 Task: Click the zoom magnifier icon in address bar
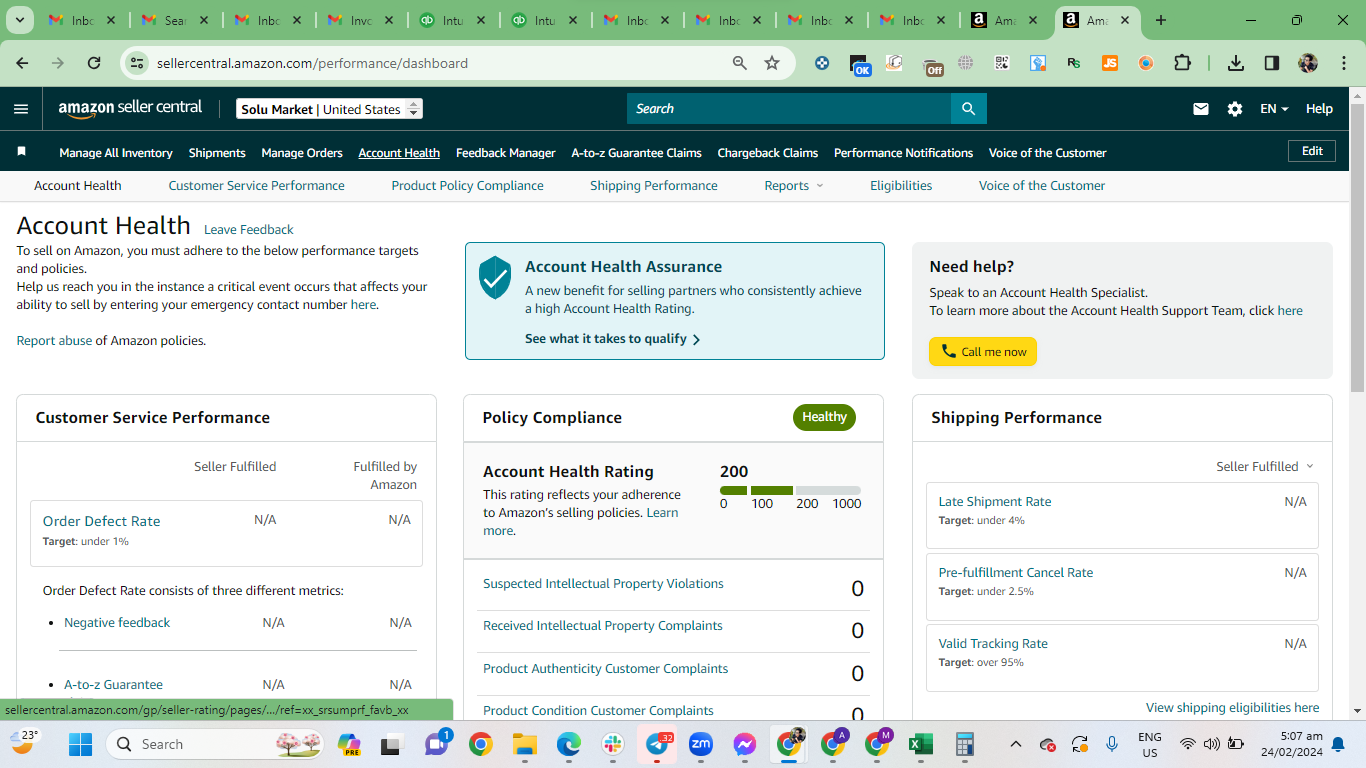pos(740,63)
